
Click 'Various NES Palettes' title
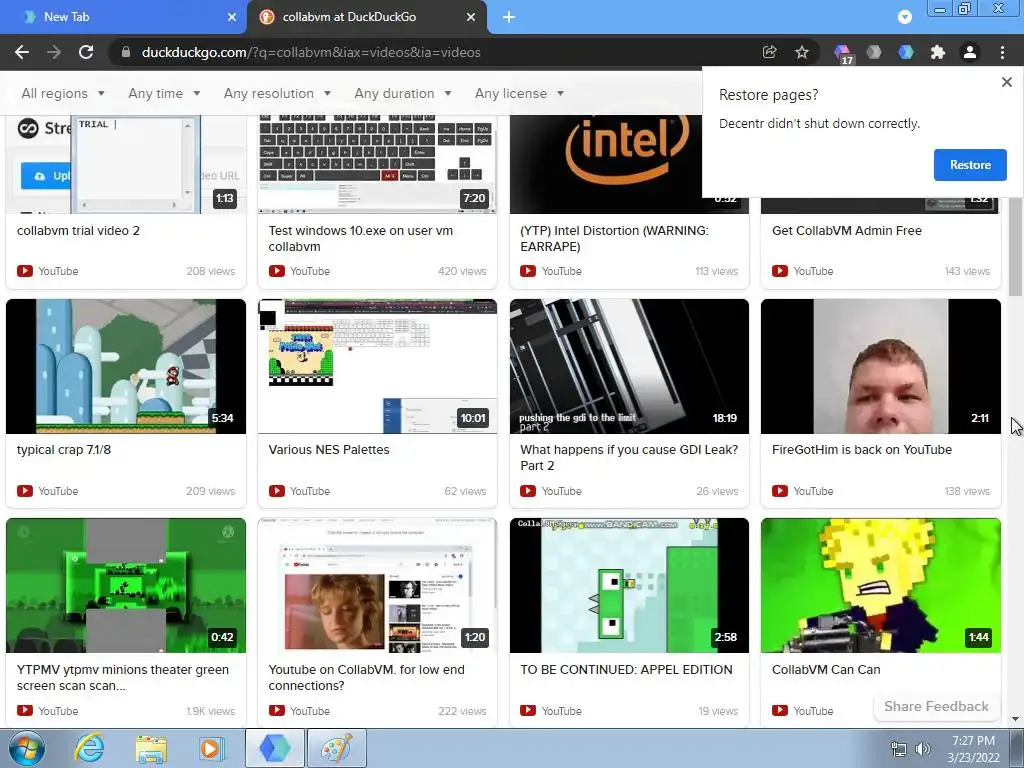[x=328, y=450]
